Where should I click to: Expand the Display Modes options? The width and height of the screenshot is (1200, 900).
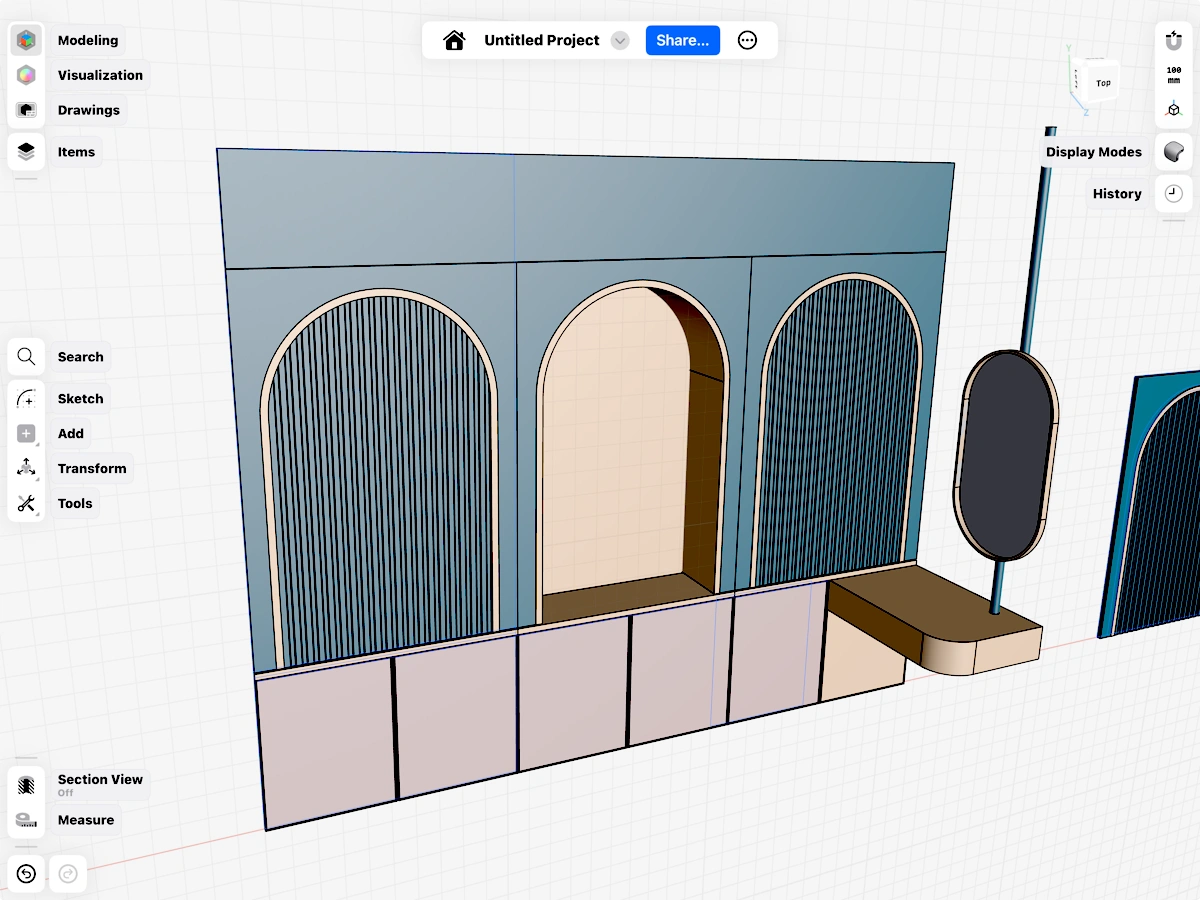[1173, 152]
